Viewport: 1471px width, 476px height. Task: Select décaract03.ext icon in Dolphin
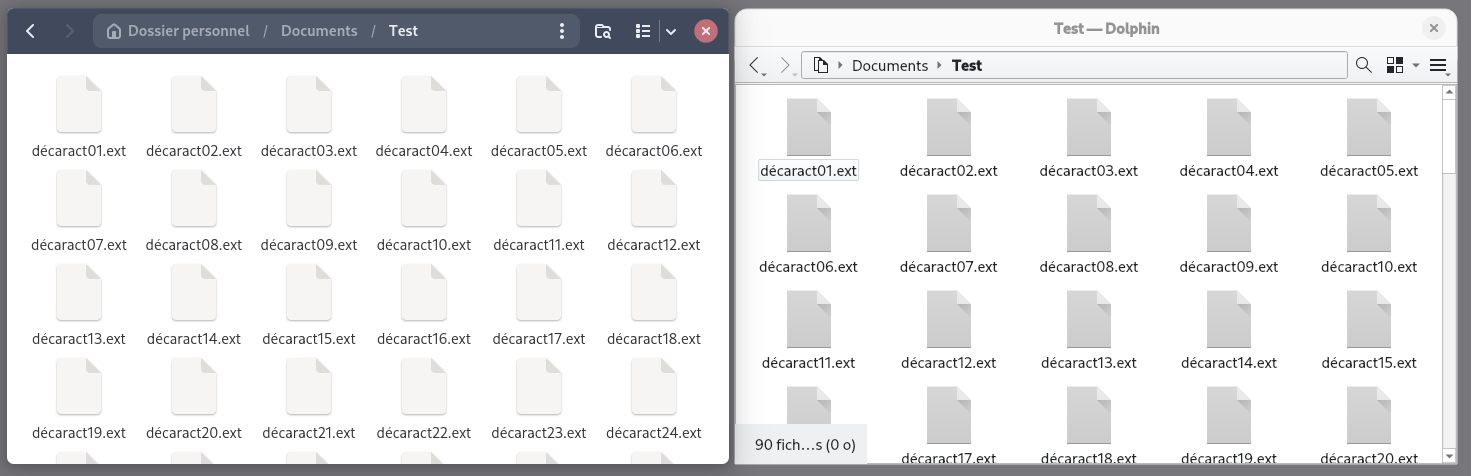(x=1089, y=127)
